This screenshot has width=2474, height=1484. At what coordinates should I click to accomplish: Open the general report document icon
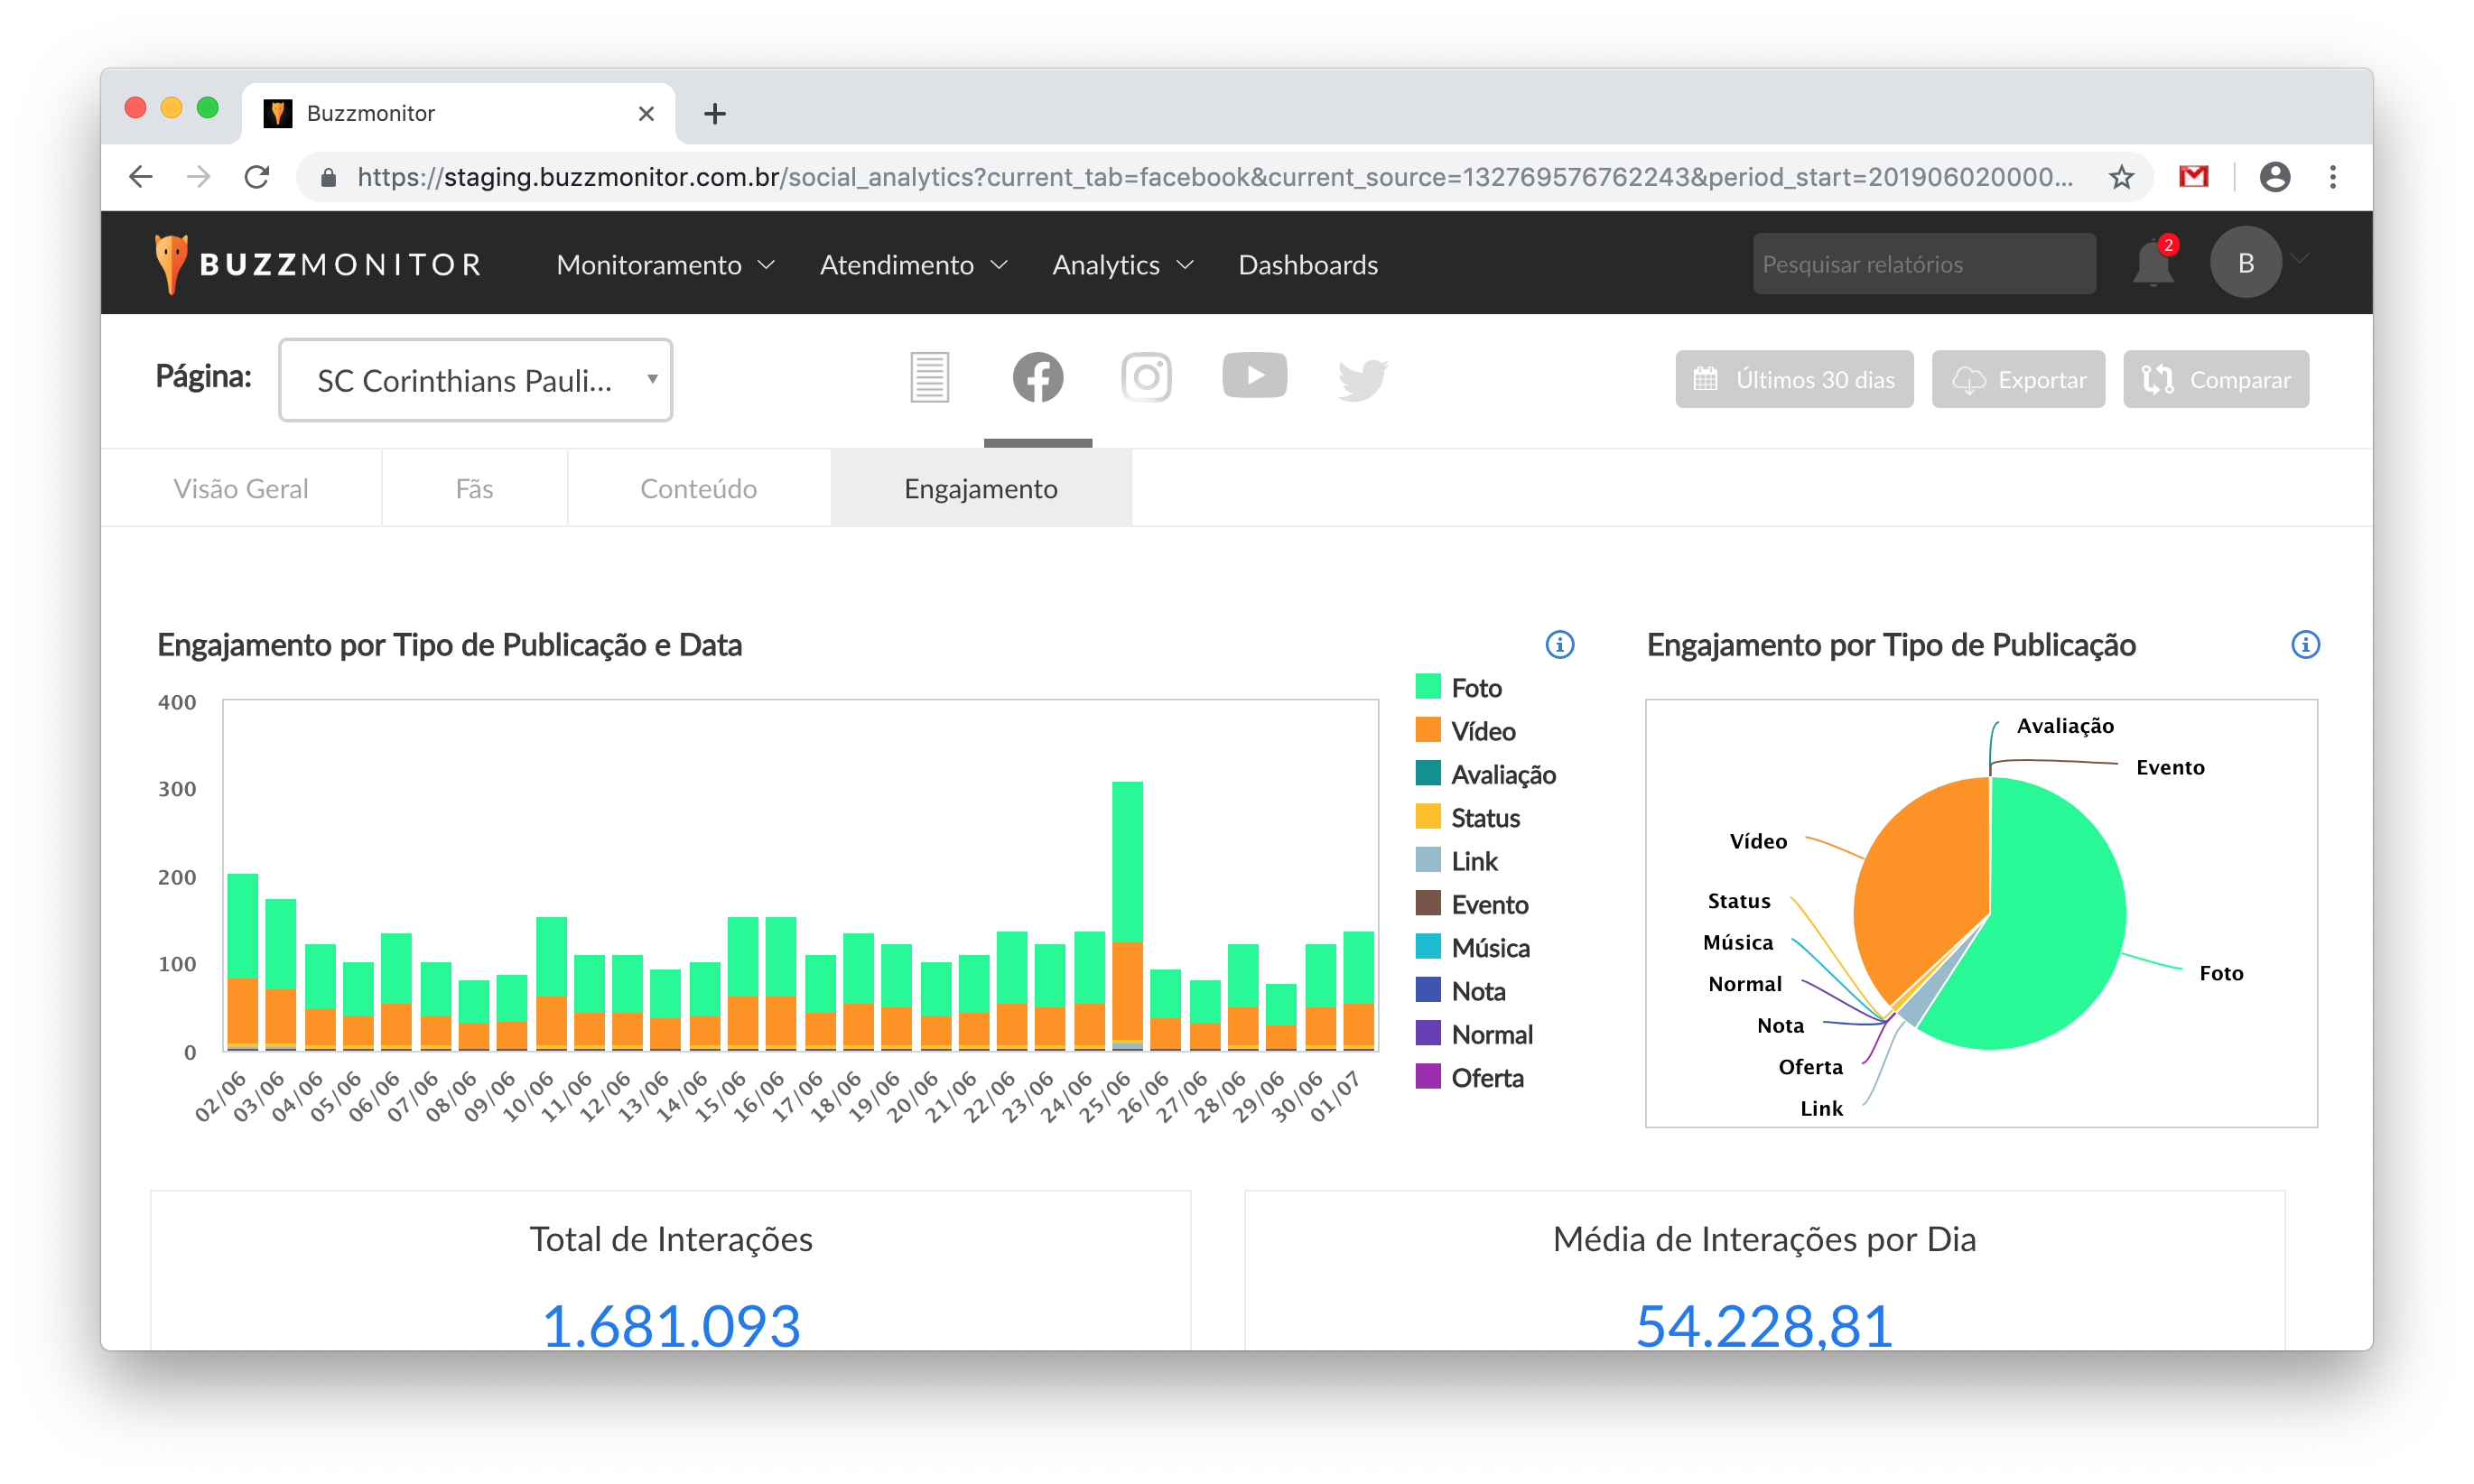pyautogui.click(x=929, y=378)
